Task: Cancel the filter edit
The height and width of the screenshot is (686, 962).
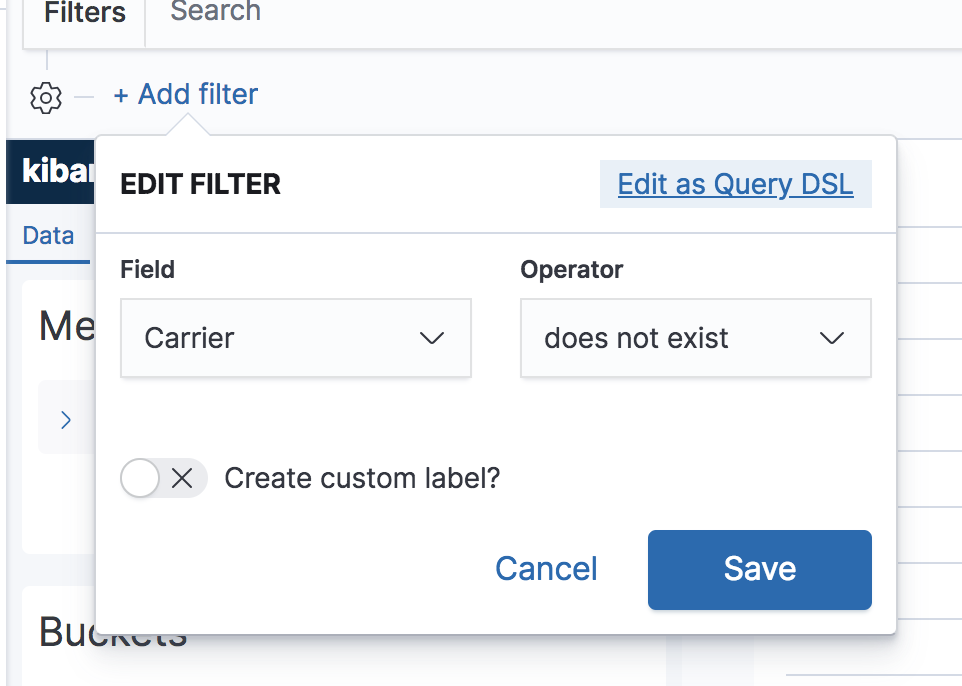Action: tap(546, 569)
